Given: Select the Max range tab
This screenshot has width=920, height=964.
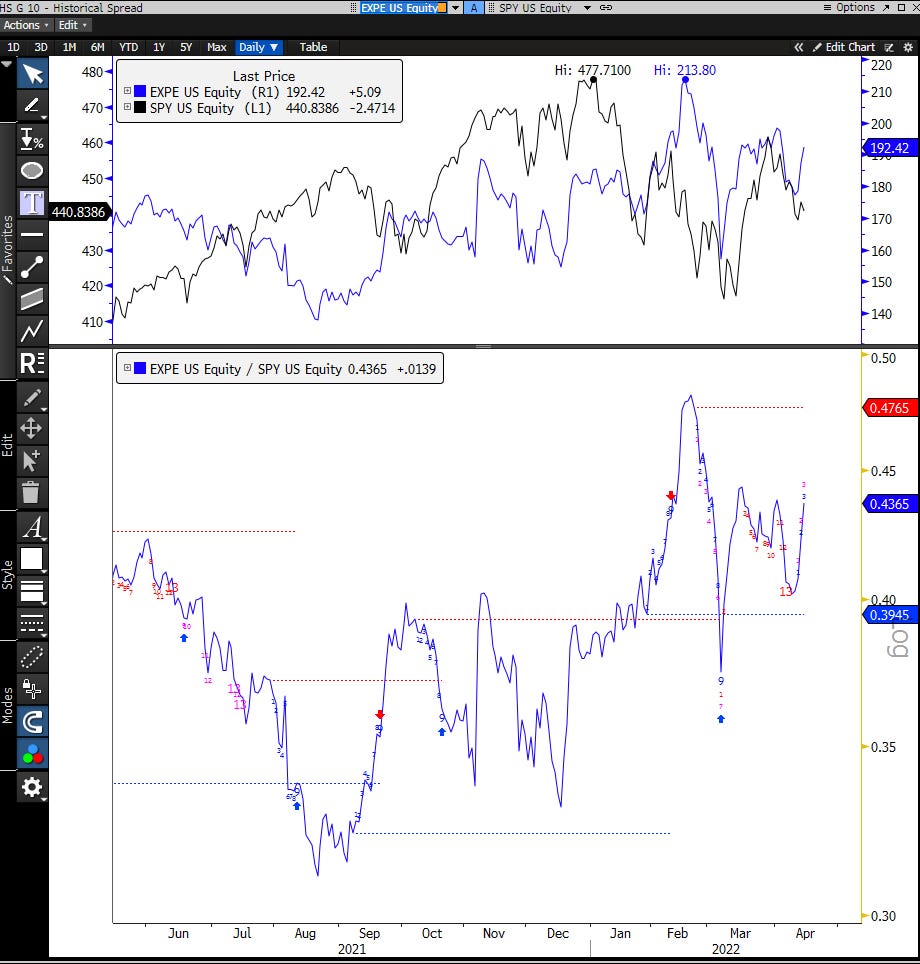Looking at the screenshot, I should 216,47.
